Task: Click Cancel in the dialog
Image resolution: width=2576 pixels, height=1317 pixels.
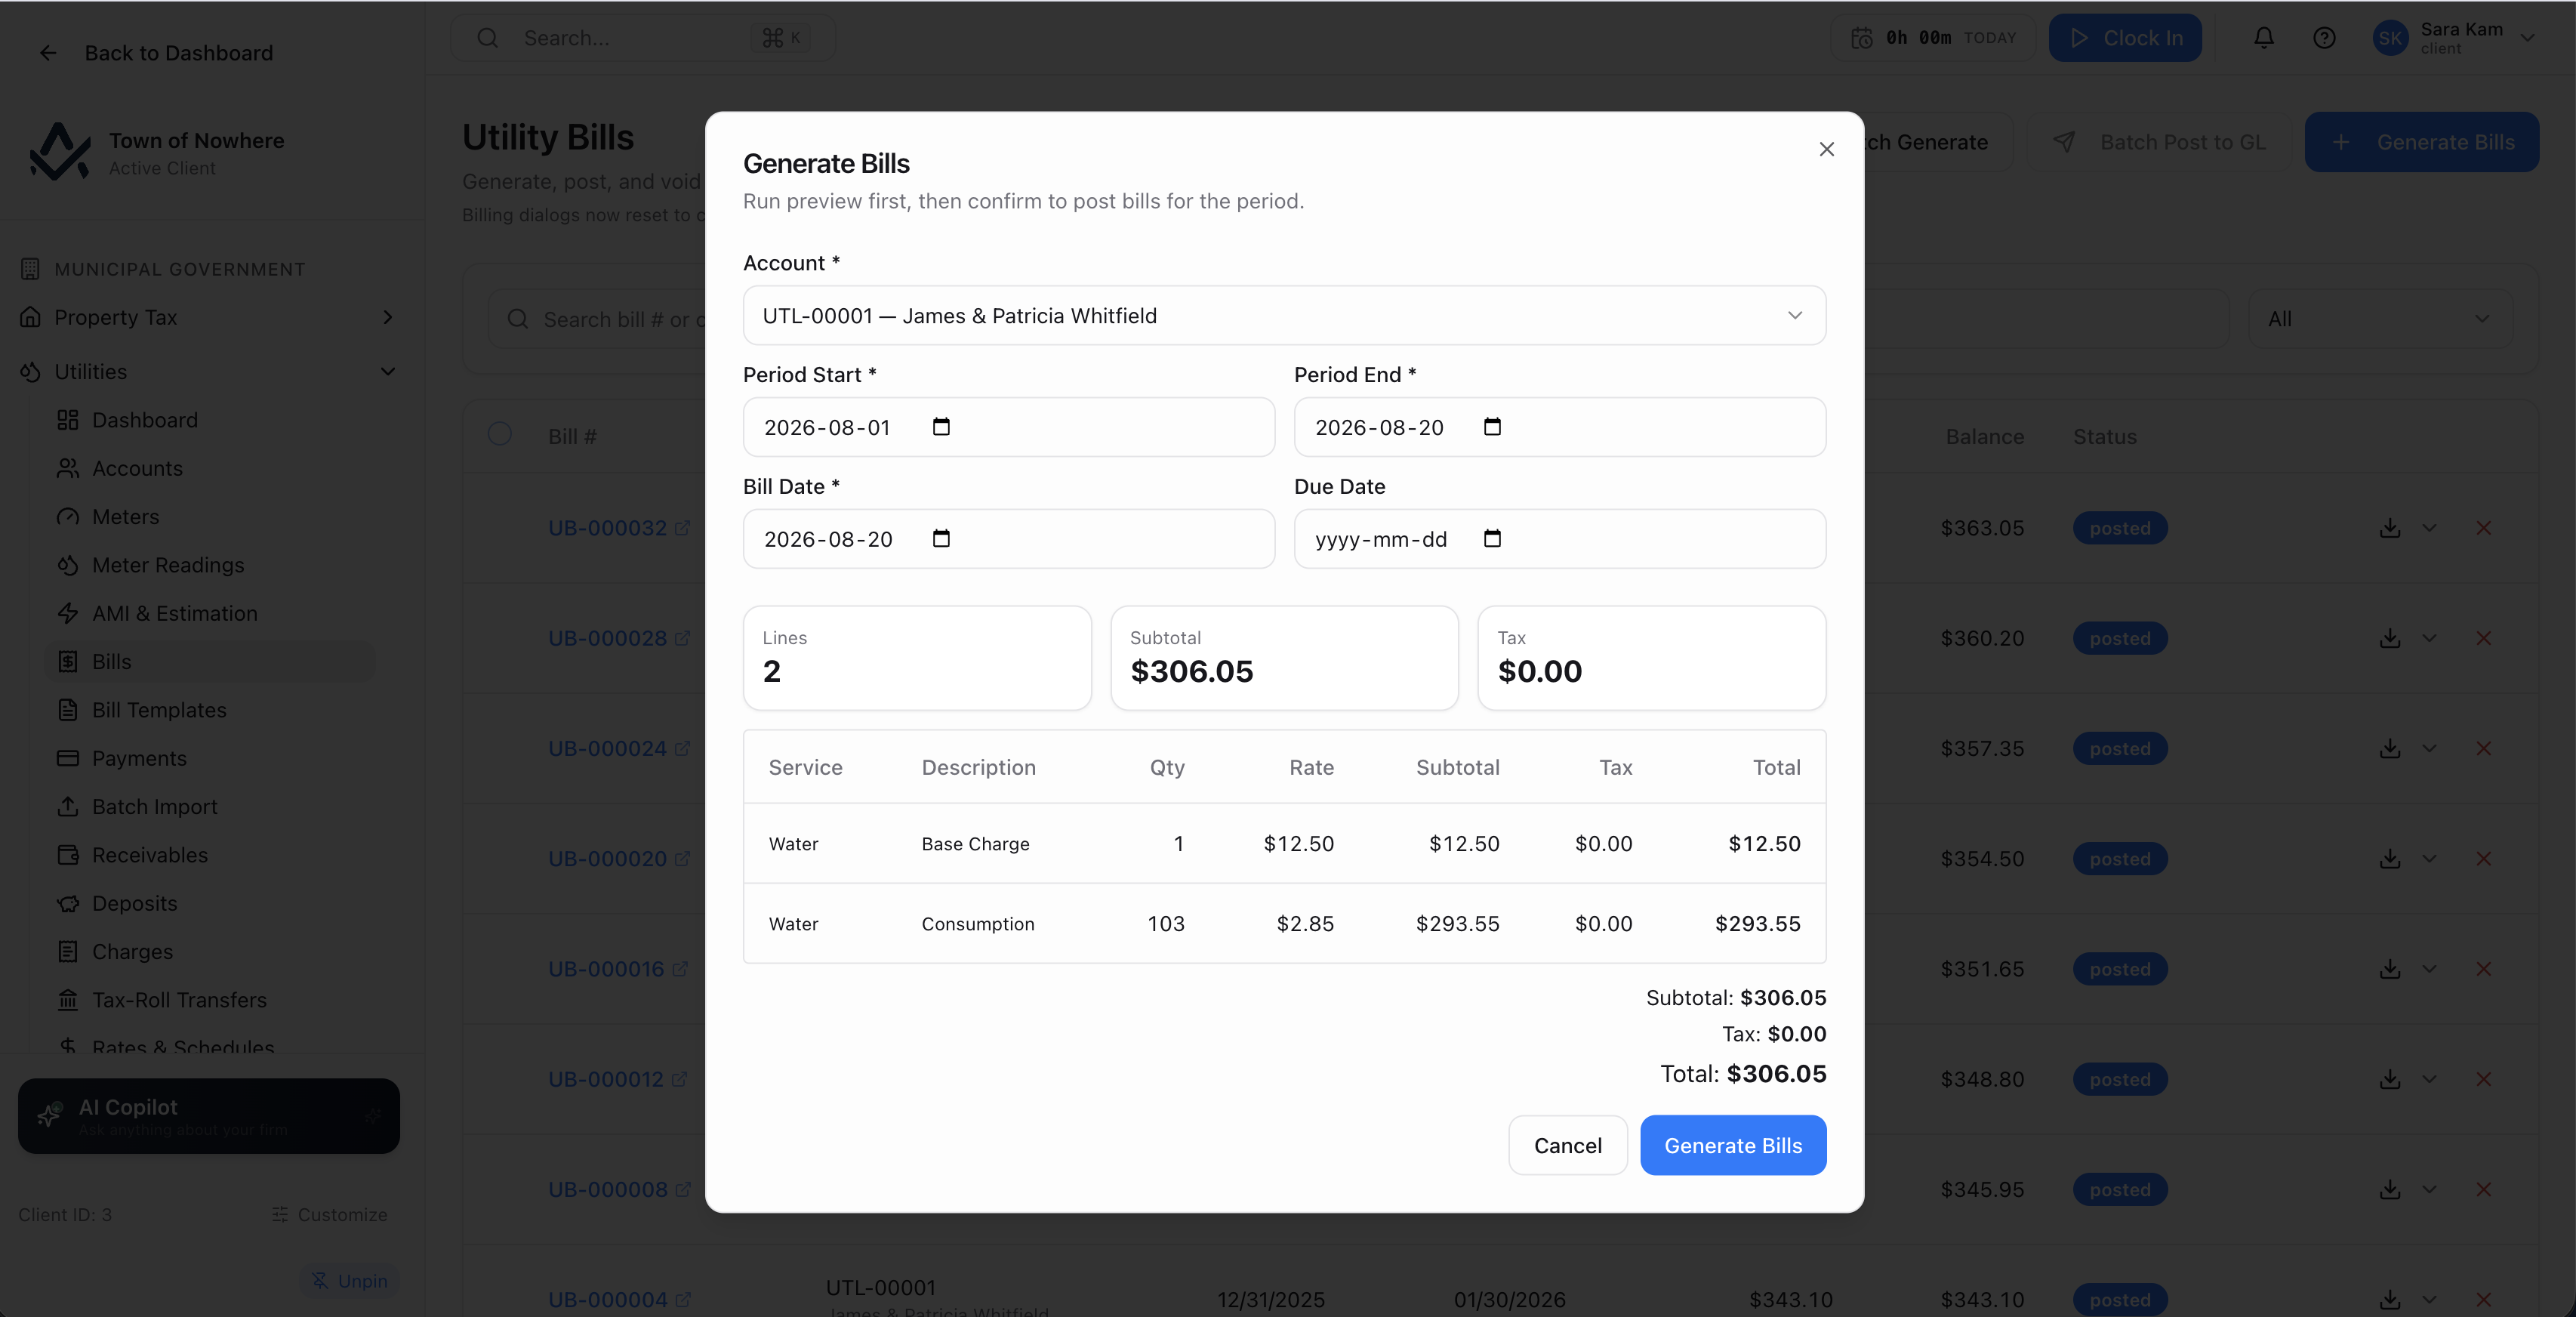Action: click(1567, 1146)
